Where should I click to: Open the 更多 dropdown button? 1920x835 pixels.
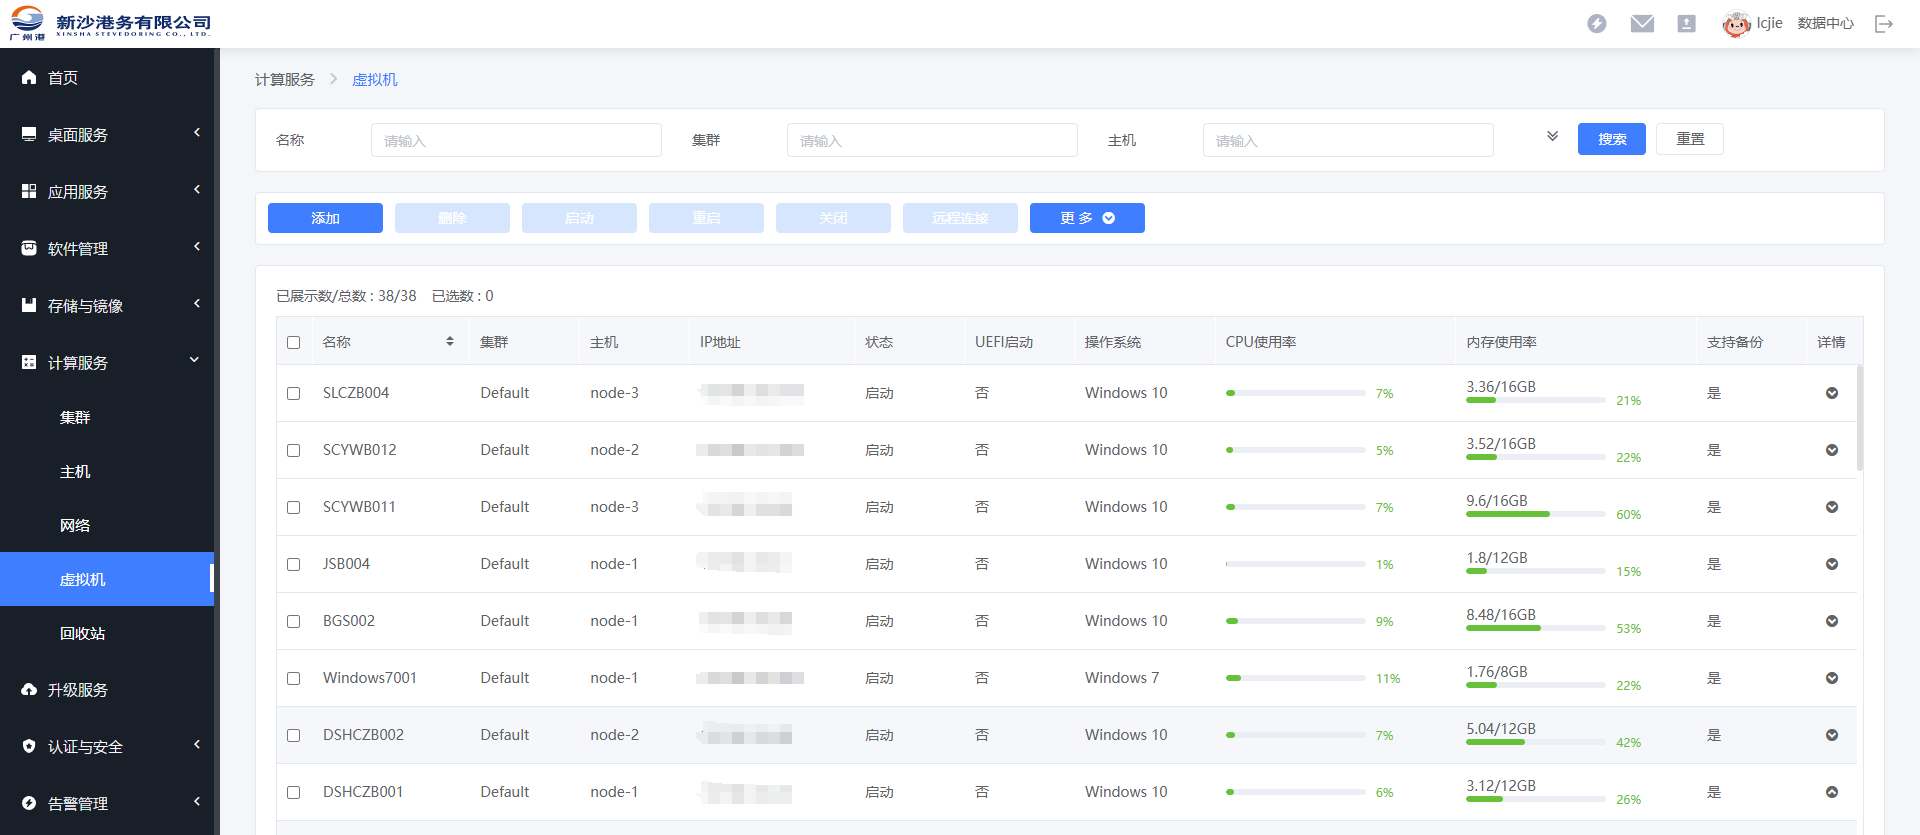pyautogui.click(x=1087, y=218)
